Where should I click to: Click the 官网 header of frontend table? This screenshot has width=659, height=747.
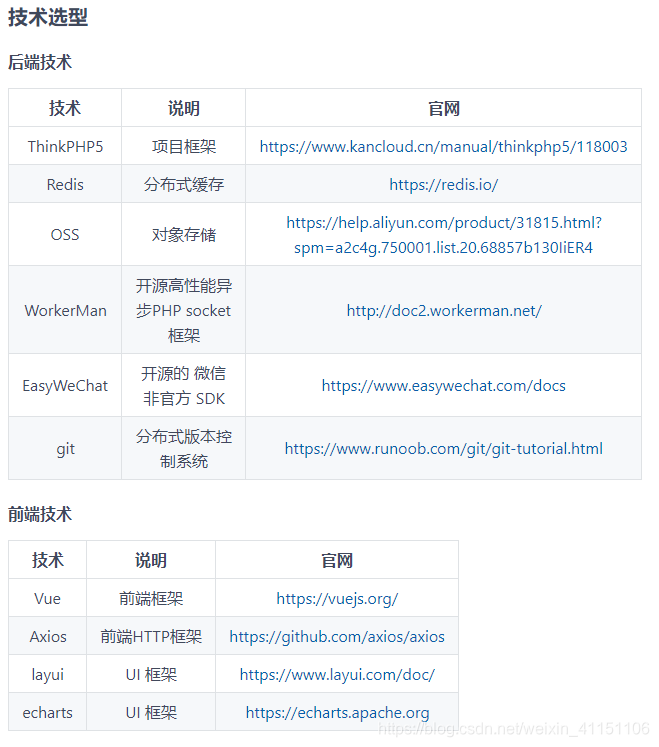337,561
